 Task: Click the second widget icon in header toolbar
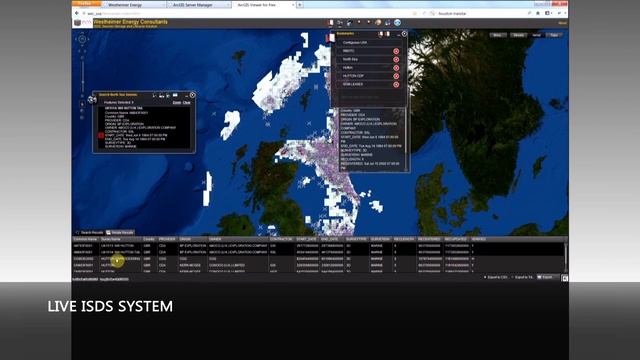pos(340,23)
